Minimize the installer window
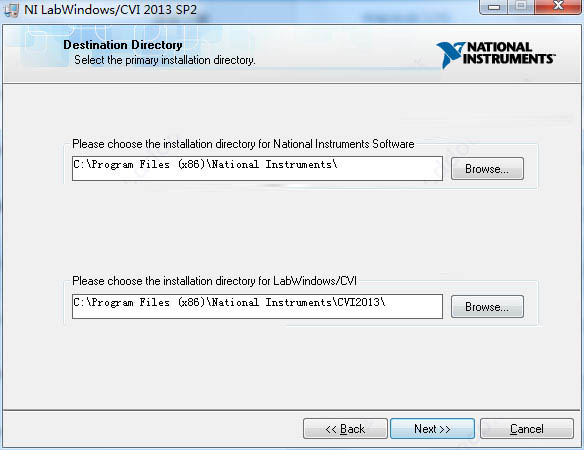 click(494, 7)
